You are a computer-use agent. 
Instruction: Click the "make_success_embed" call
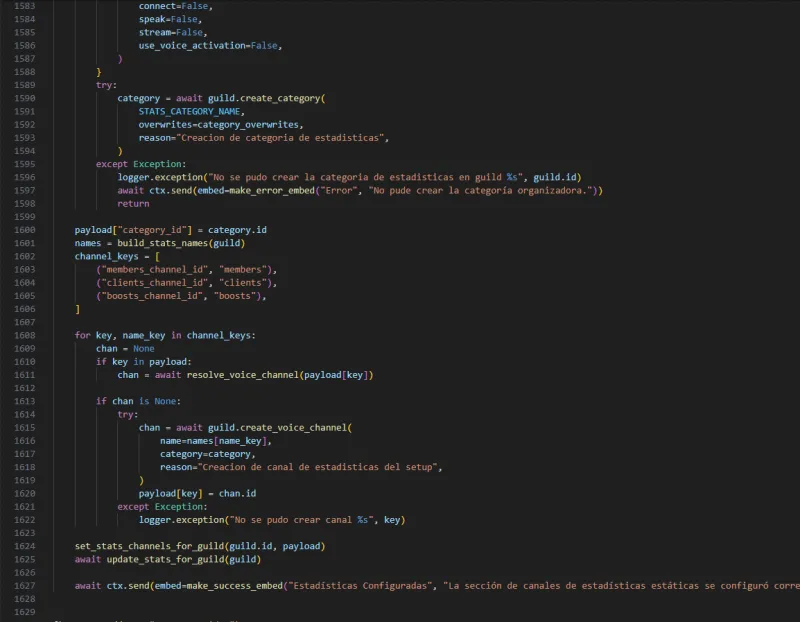click(234, 586)
